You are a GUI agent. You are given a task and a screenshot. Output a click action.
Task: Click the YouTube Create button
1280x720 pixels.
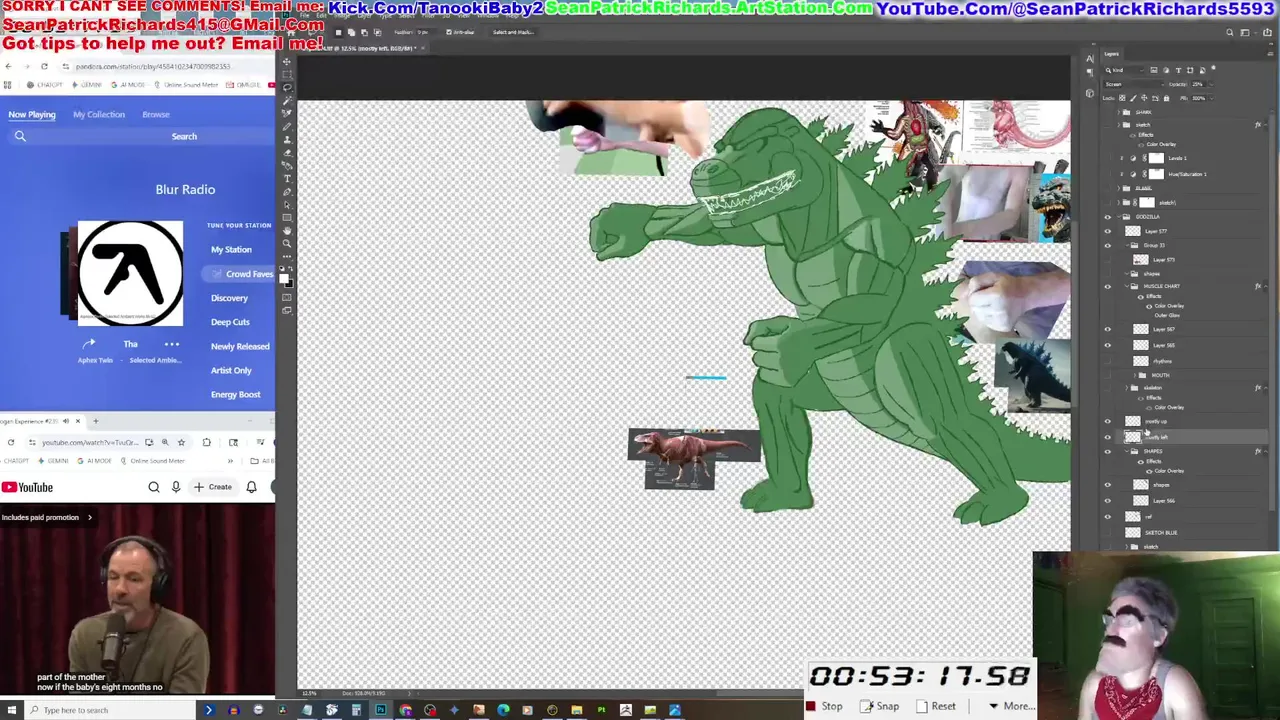point(213,487)
